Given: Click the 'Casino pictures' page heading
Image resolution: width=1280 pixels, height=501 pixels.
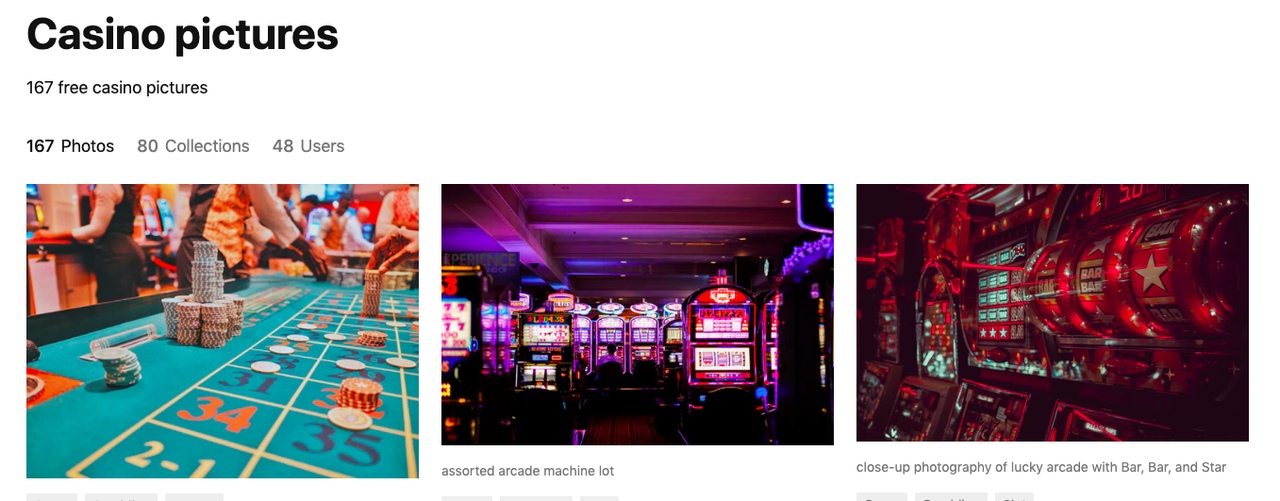Looking at the screenshot, I should click(182, 34).
